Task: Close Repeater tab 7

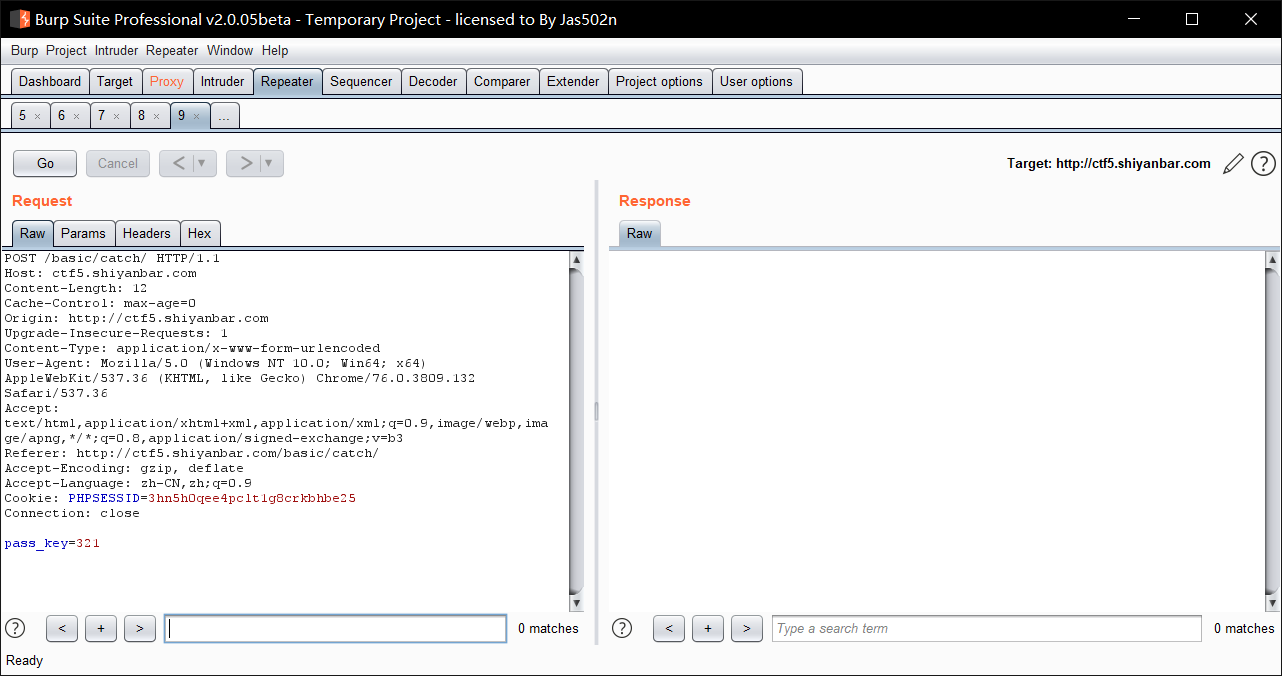Action: (116, 117)
